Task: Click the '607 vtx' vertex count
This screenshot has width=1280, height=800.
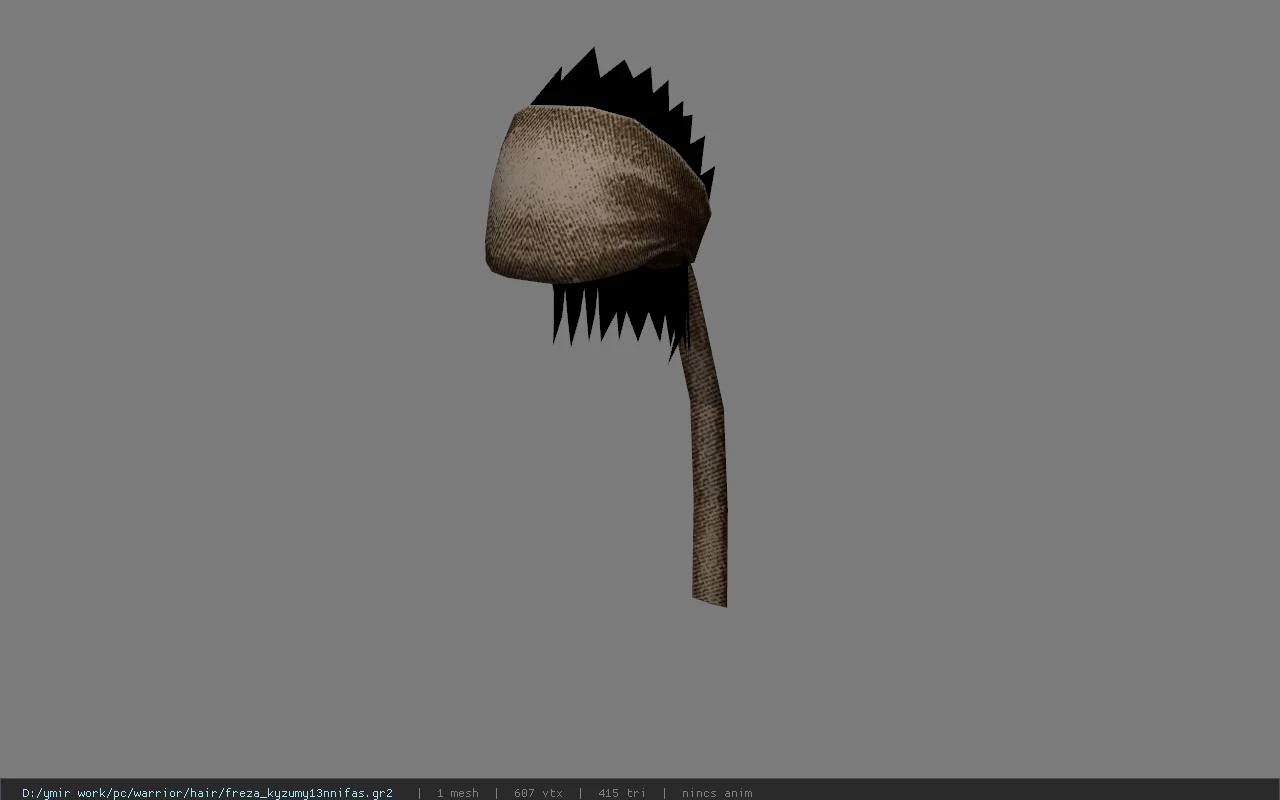Action: coord(538,793)
